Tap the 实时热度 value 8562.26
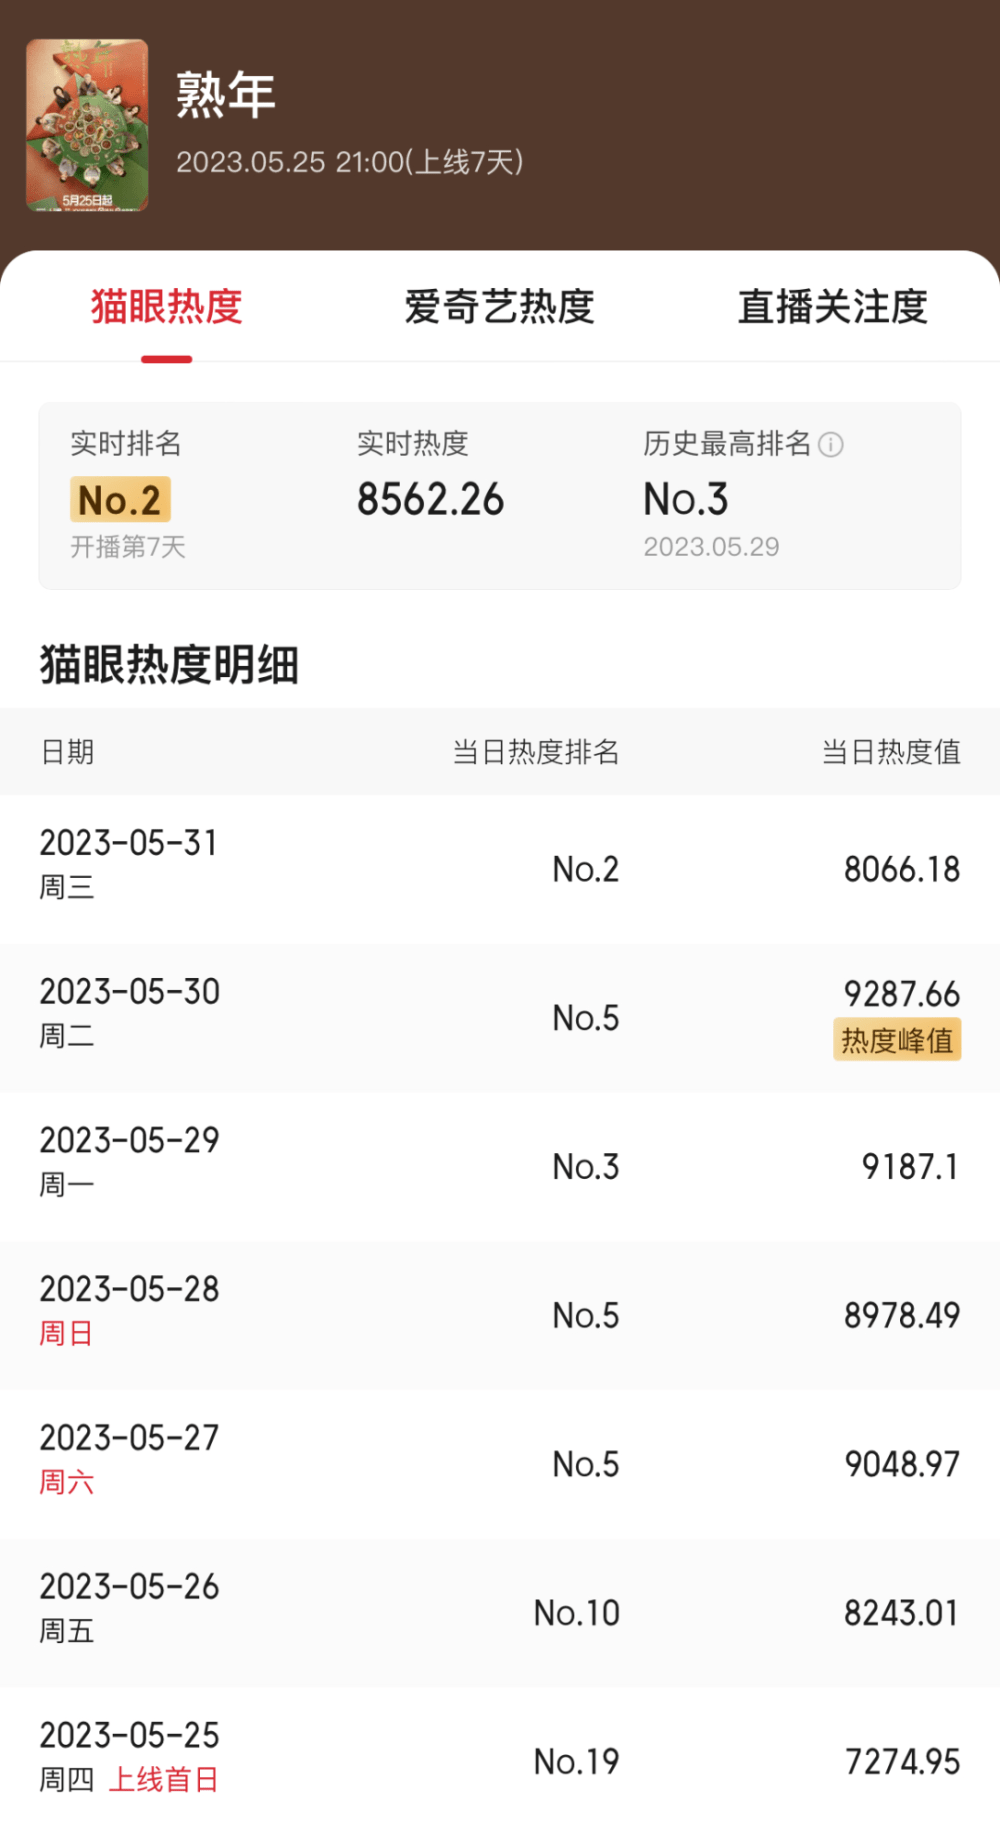The height and width of the screenshot is (1844, 1000). pyautogui.click(x=431, y=500)
